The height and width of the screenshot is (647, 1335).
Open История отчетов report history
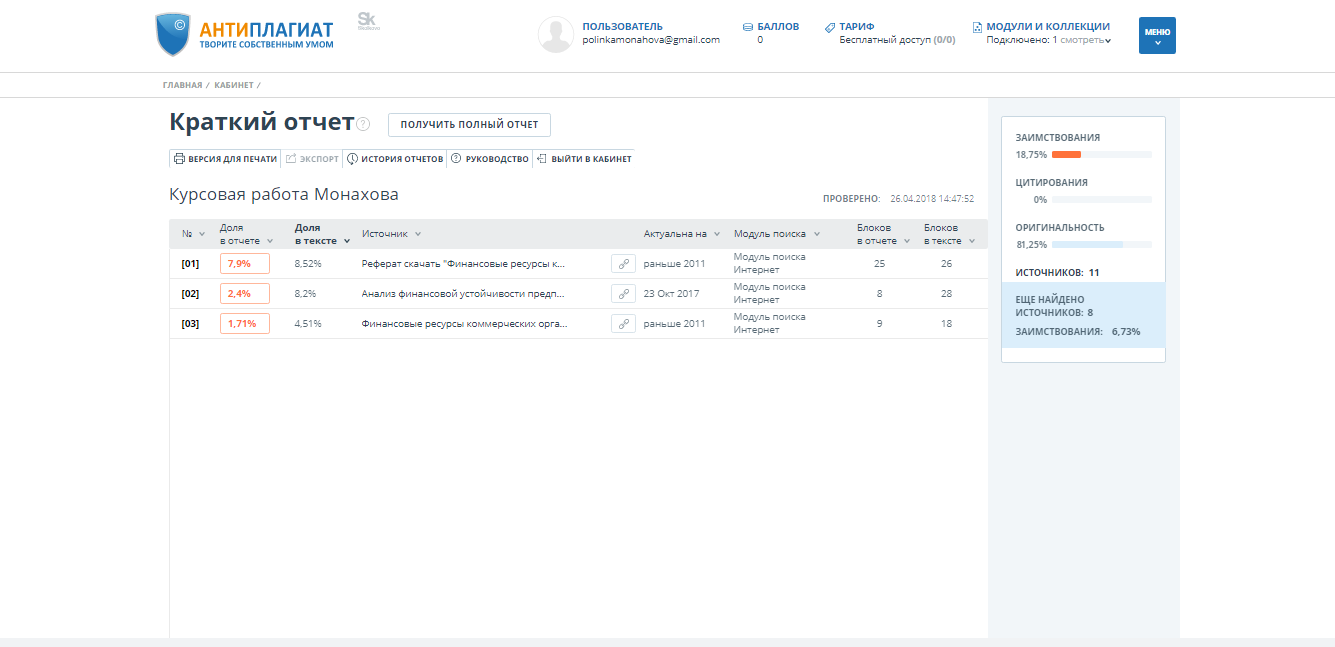395,159
